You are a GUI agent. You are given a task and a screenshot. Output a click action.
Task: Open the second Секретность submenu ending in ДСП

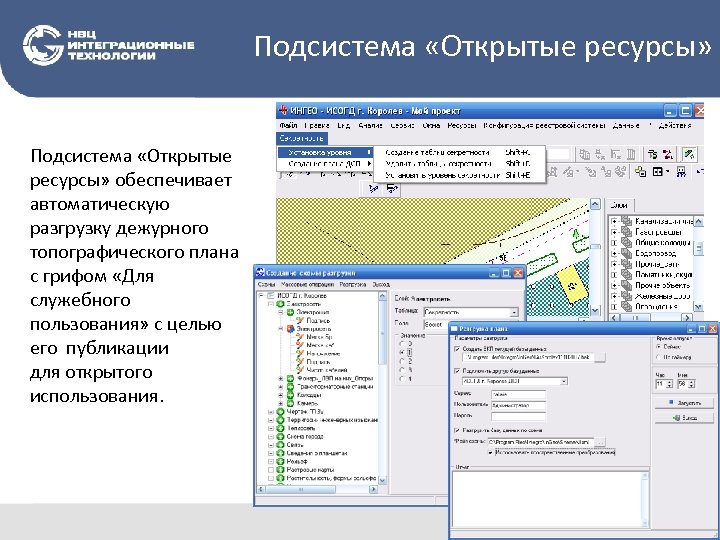(x=325, y=163)
